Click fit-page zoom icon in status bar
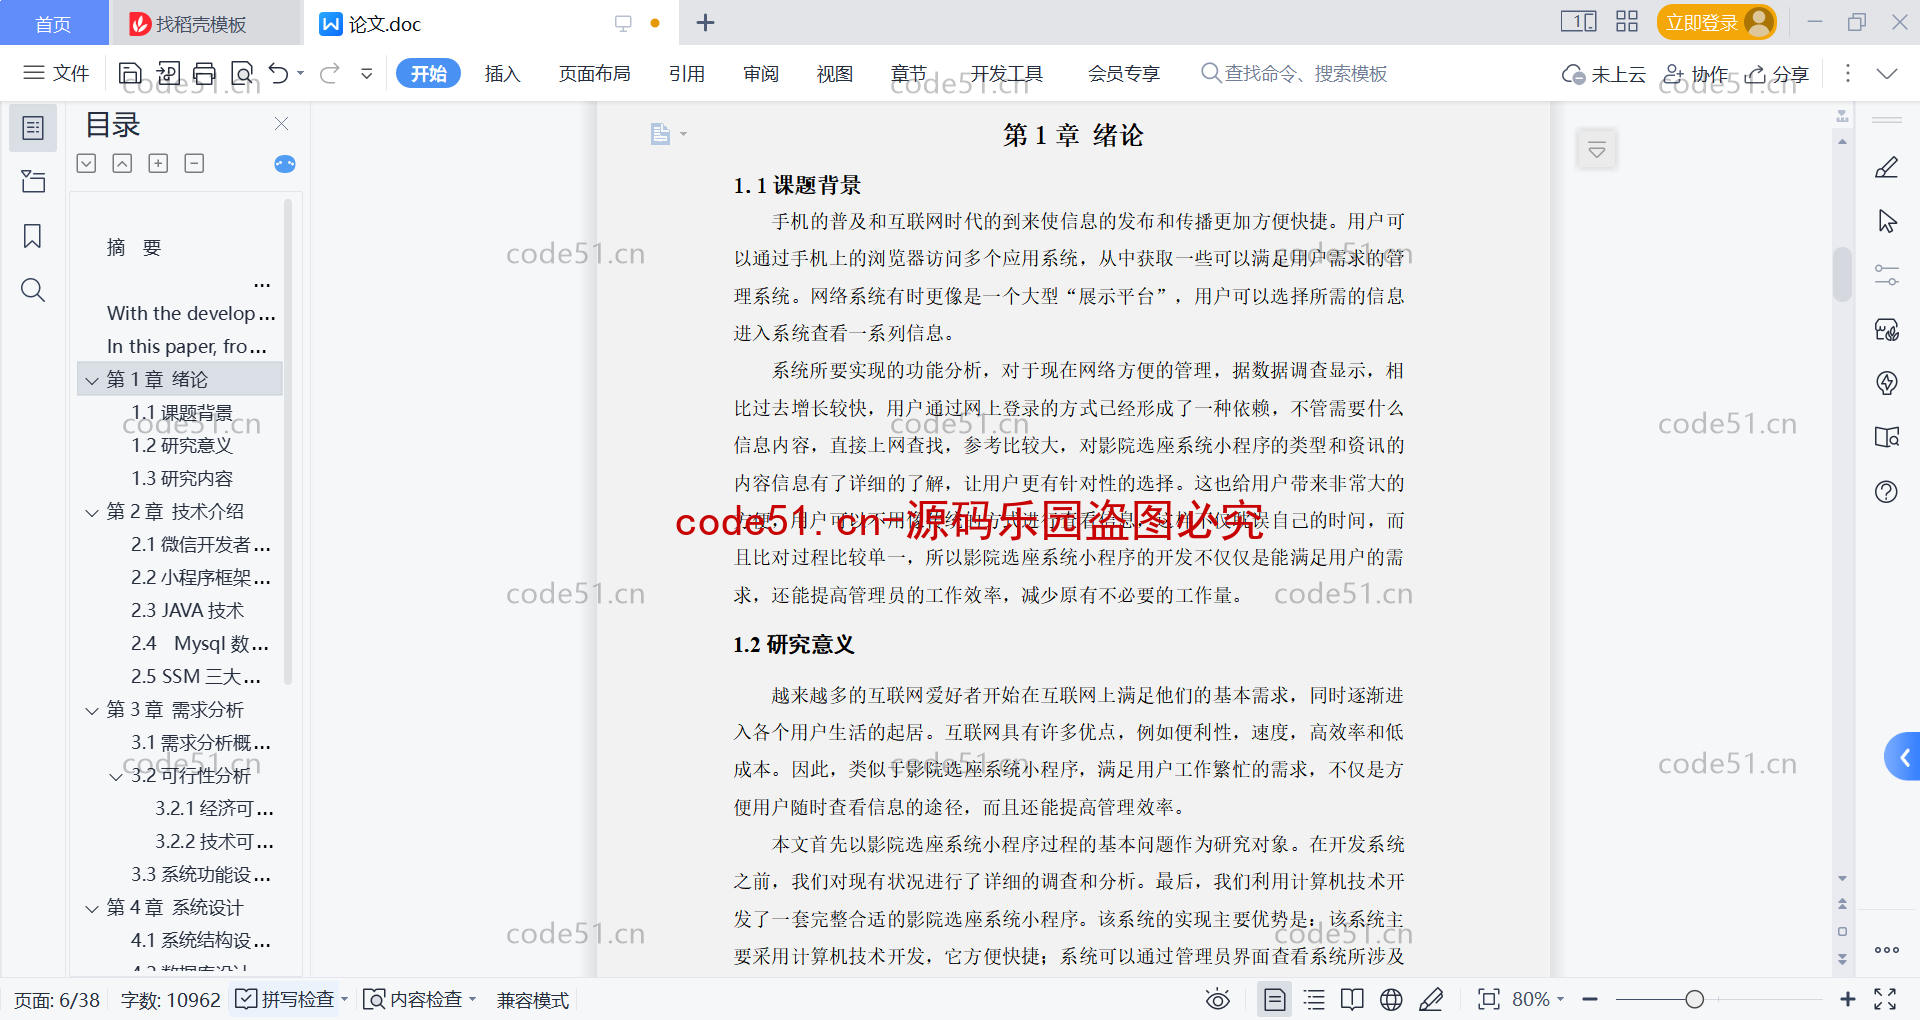Screen dimensions: 1920x1020 tap(1489, 999)
